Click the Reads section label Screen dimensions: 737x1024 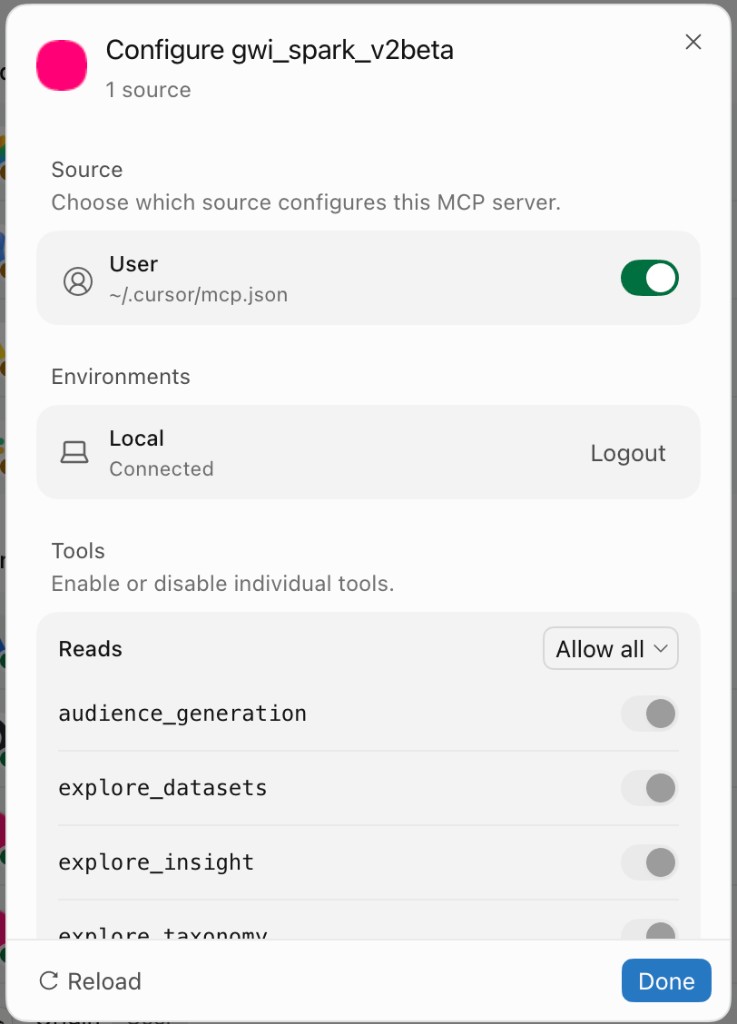90,648
